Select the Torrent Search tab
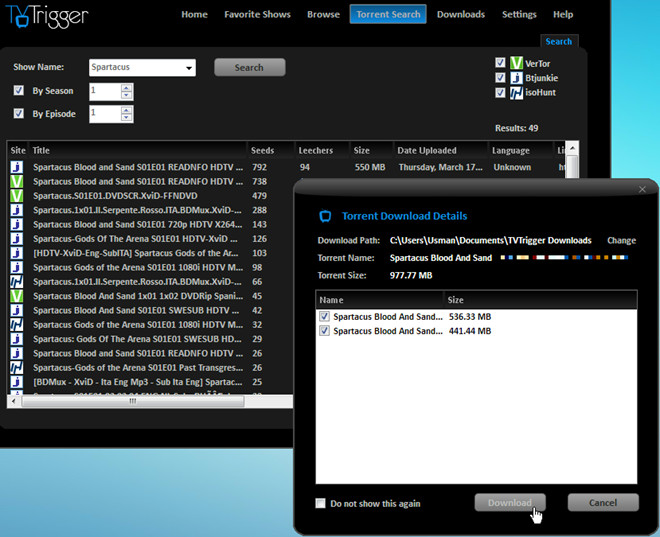The height and width of the screenshot is (537, 660). click(388, 14)
